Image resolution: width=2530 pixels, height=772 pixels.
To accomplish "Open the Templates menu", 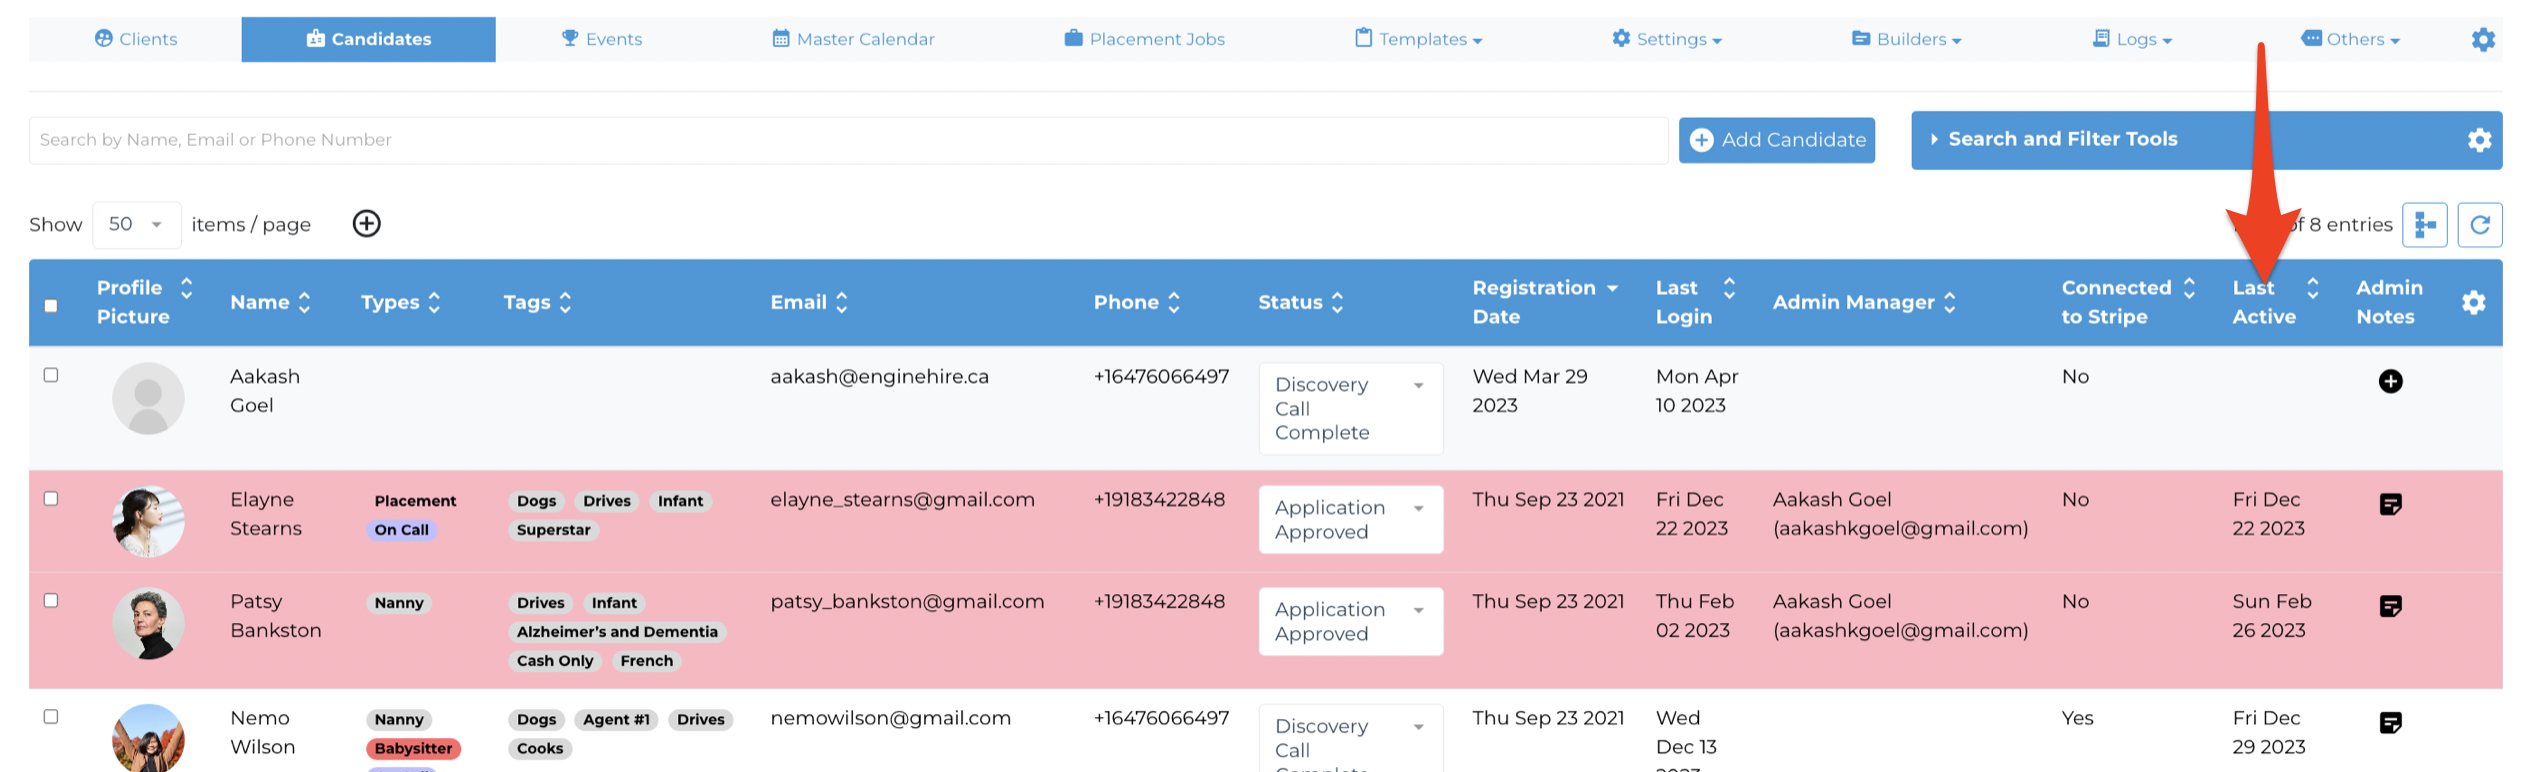I will click(x=1418, y=39).
